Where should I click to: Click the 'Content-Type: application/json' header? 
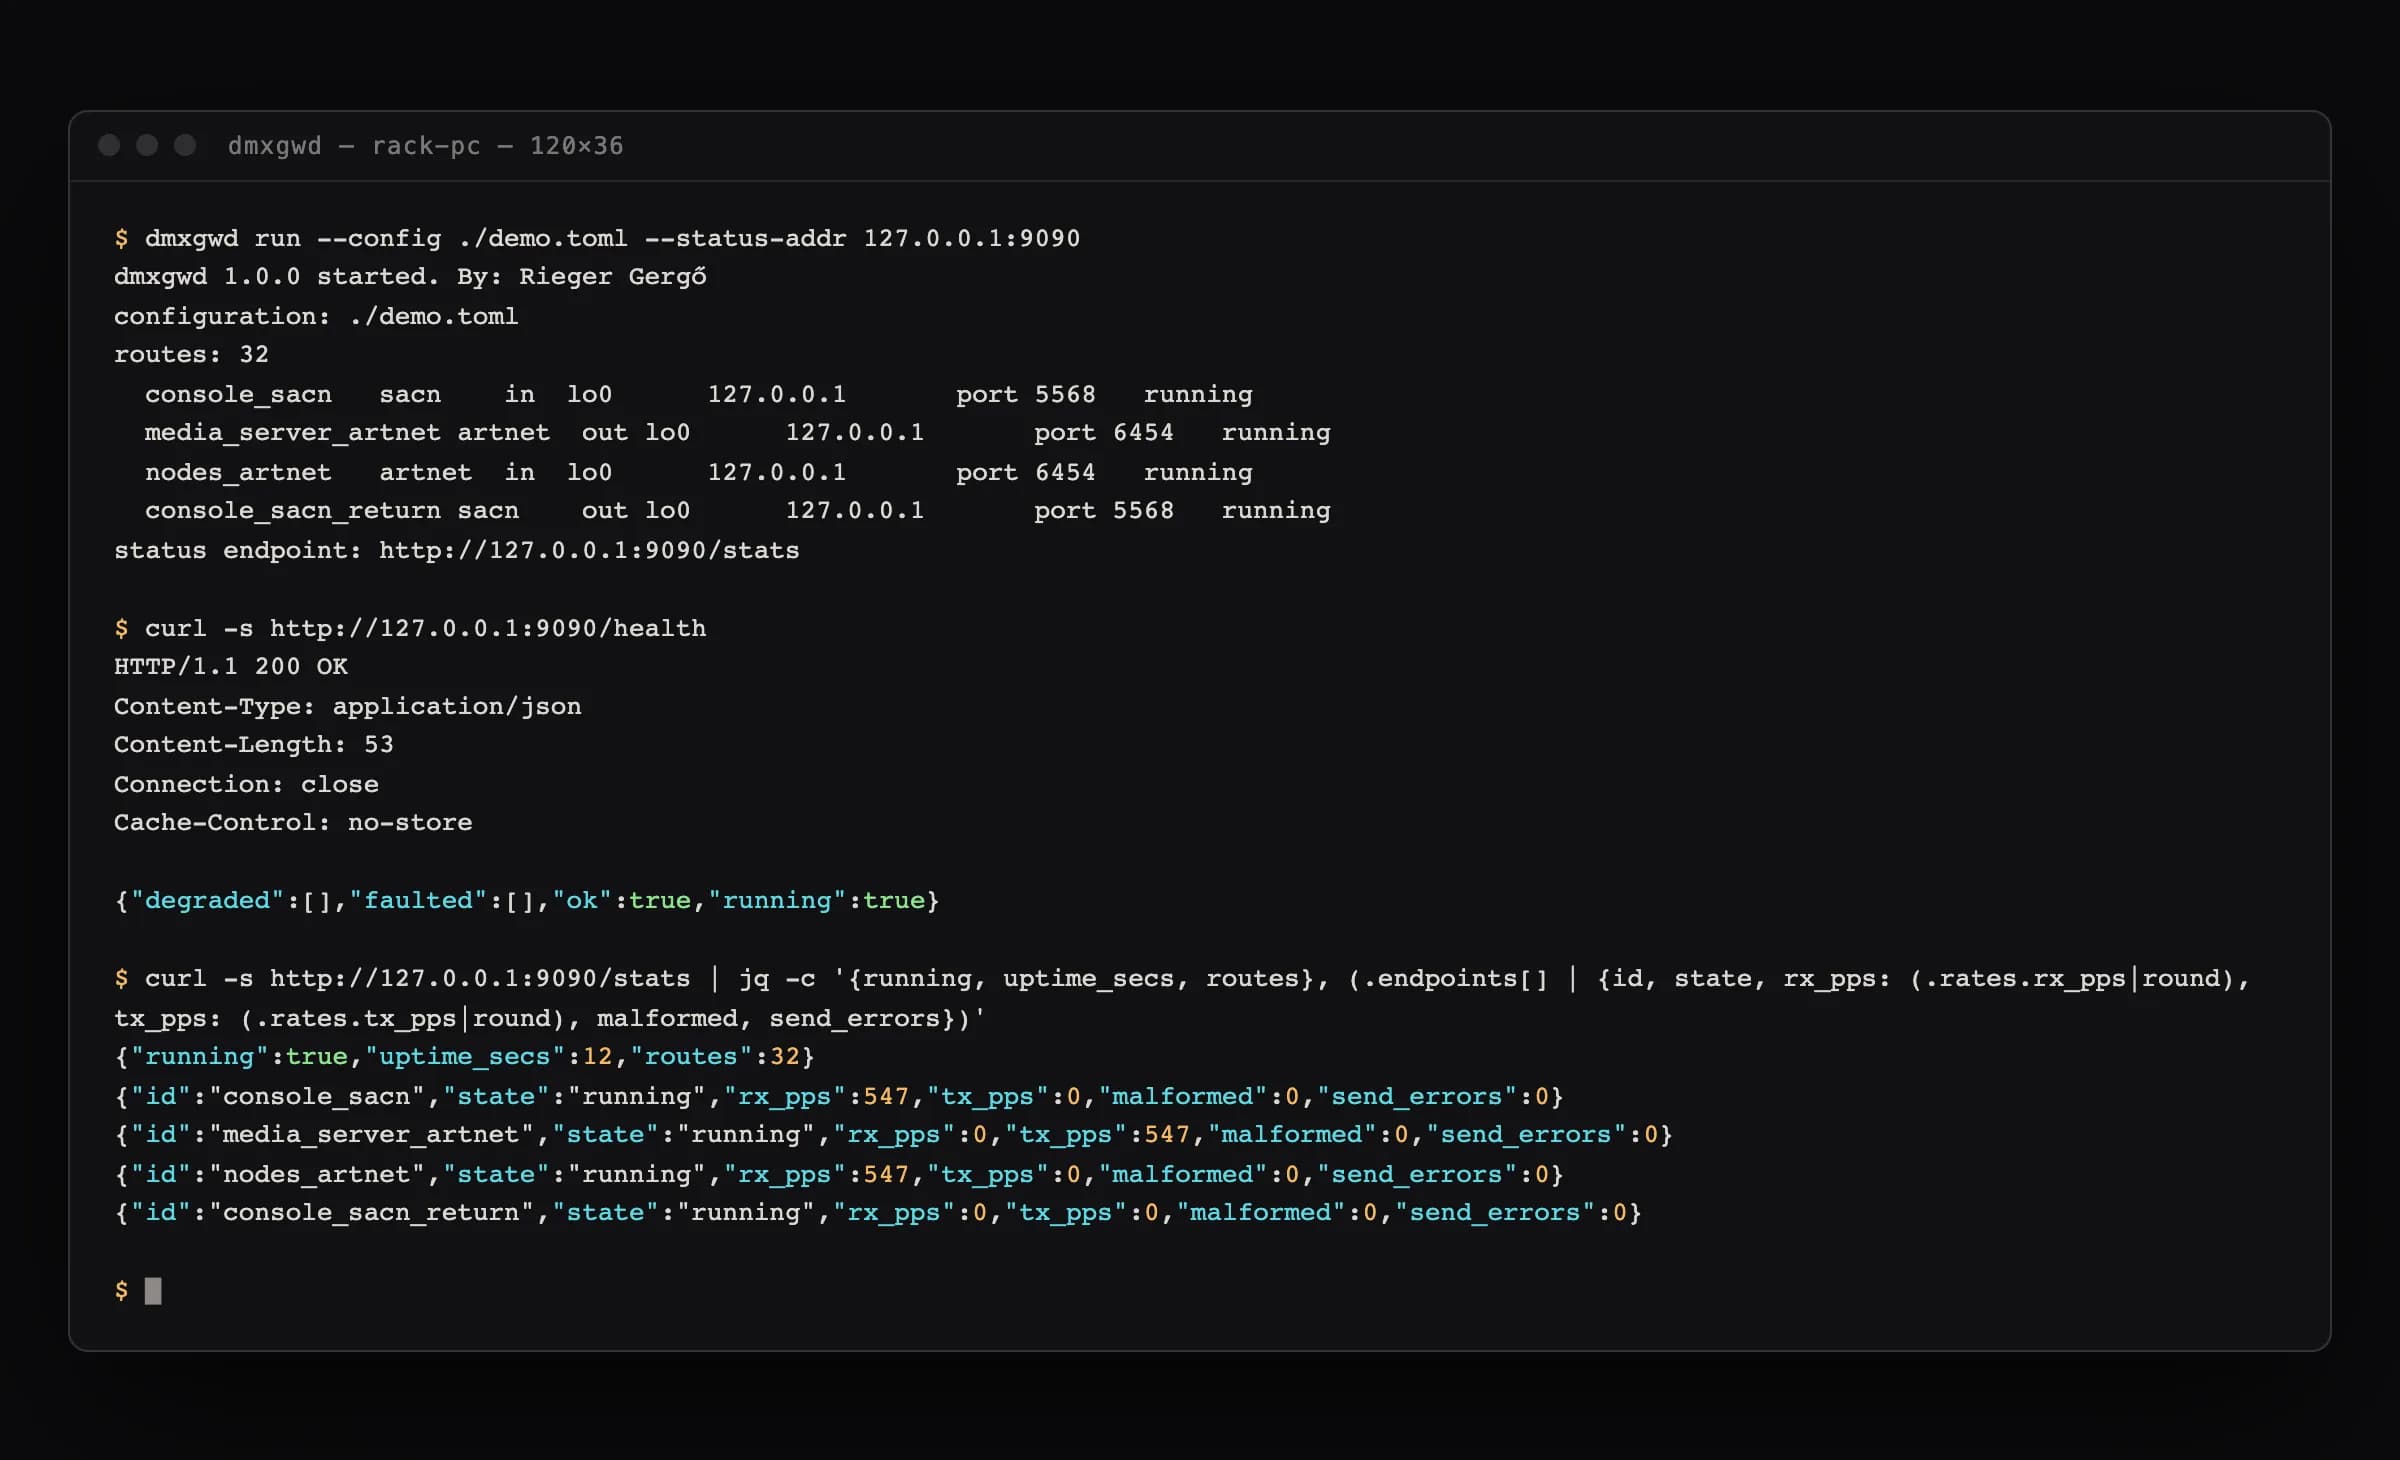click(x=347, y=706)
